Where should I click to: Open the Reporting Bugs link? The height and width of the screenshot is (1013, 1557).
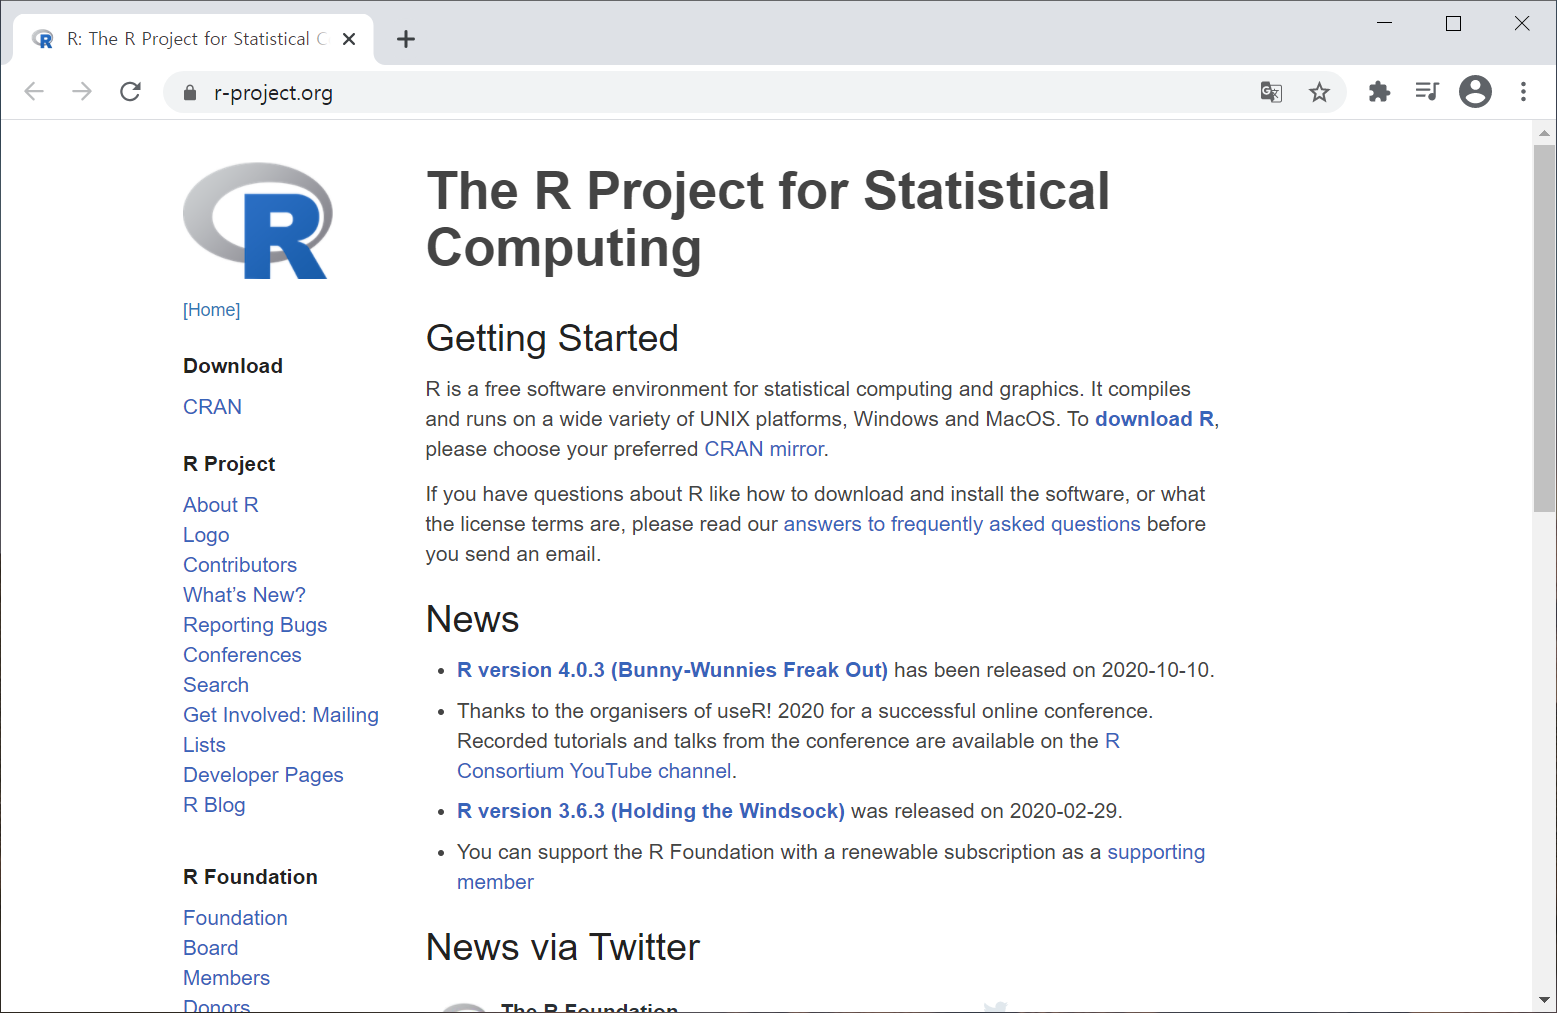(255, 625)
